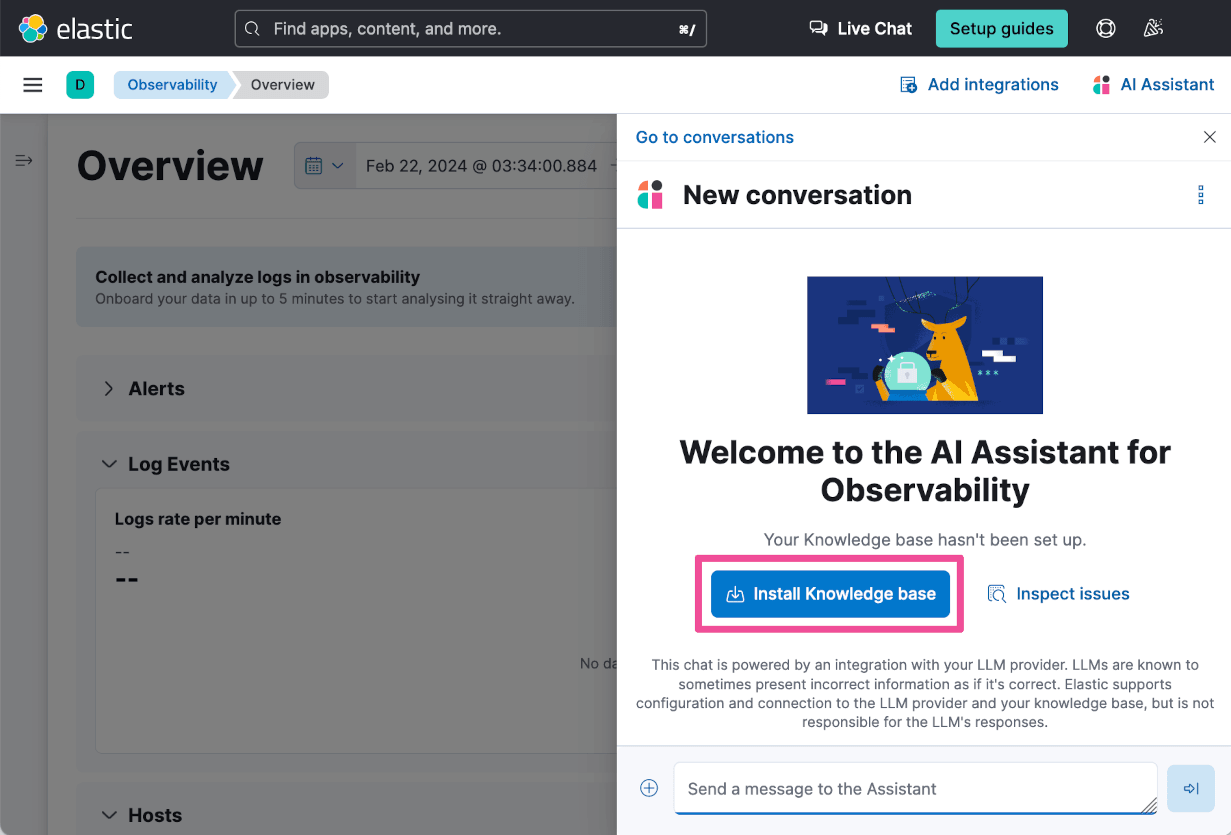Click the help life-ring icon
The width and height of the screenshot is (1231, 835).
[x=1105, y=28]
